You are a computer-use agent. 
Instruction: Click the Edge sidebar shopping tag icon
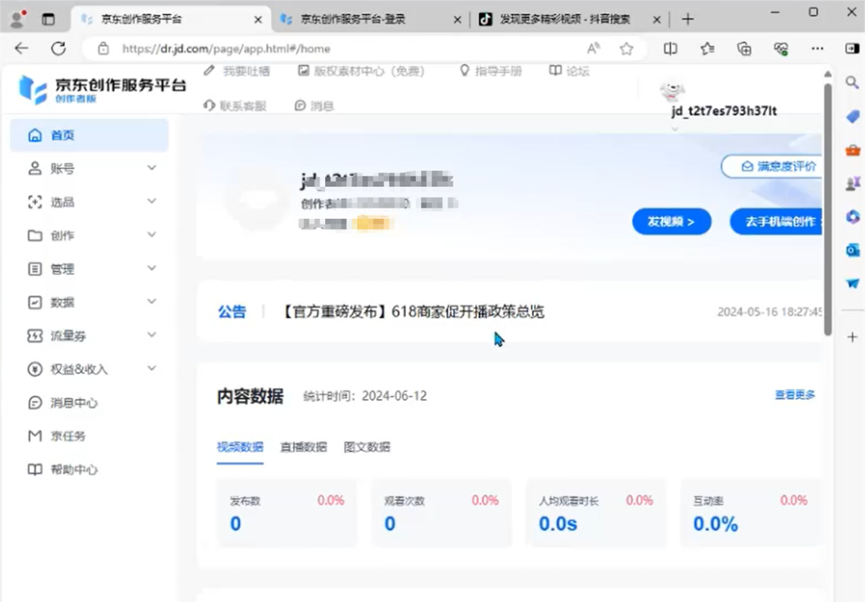point(852,116)
